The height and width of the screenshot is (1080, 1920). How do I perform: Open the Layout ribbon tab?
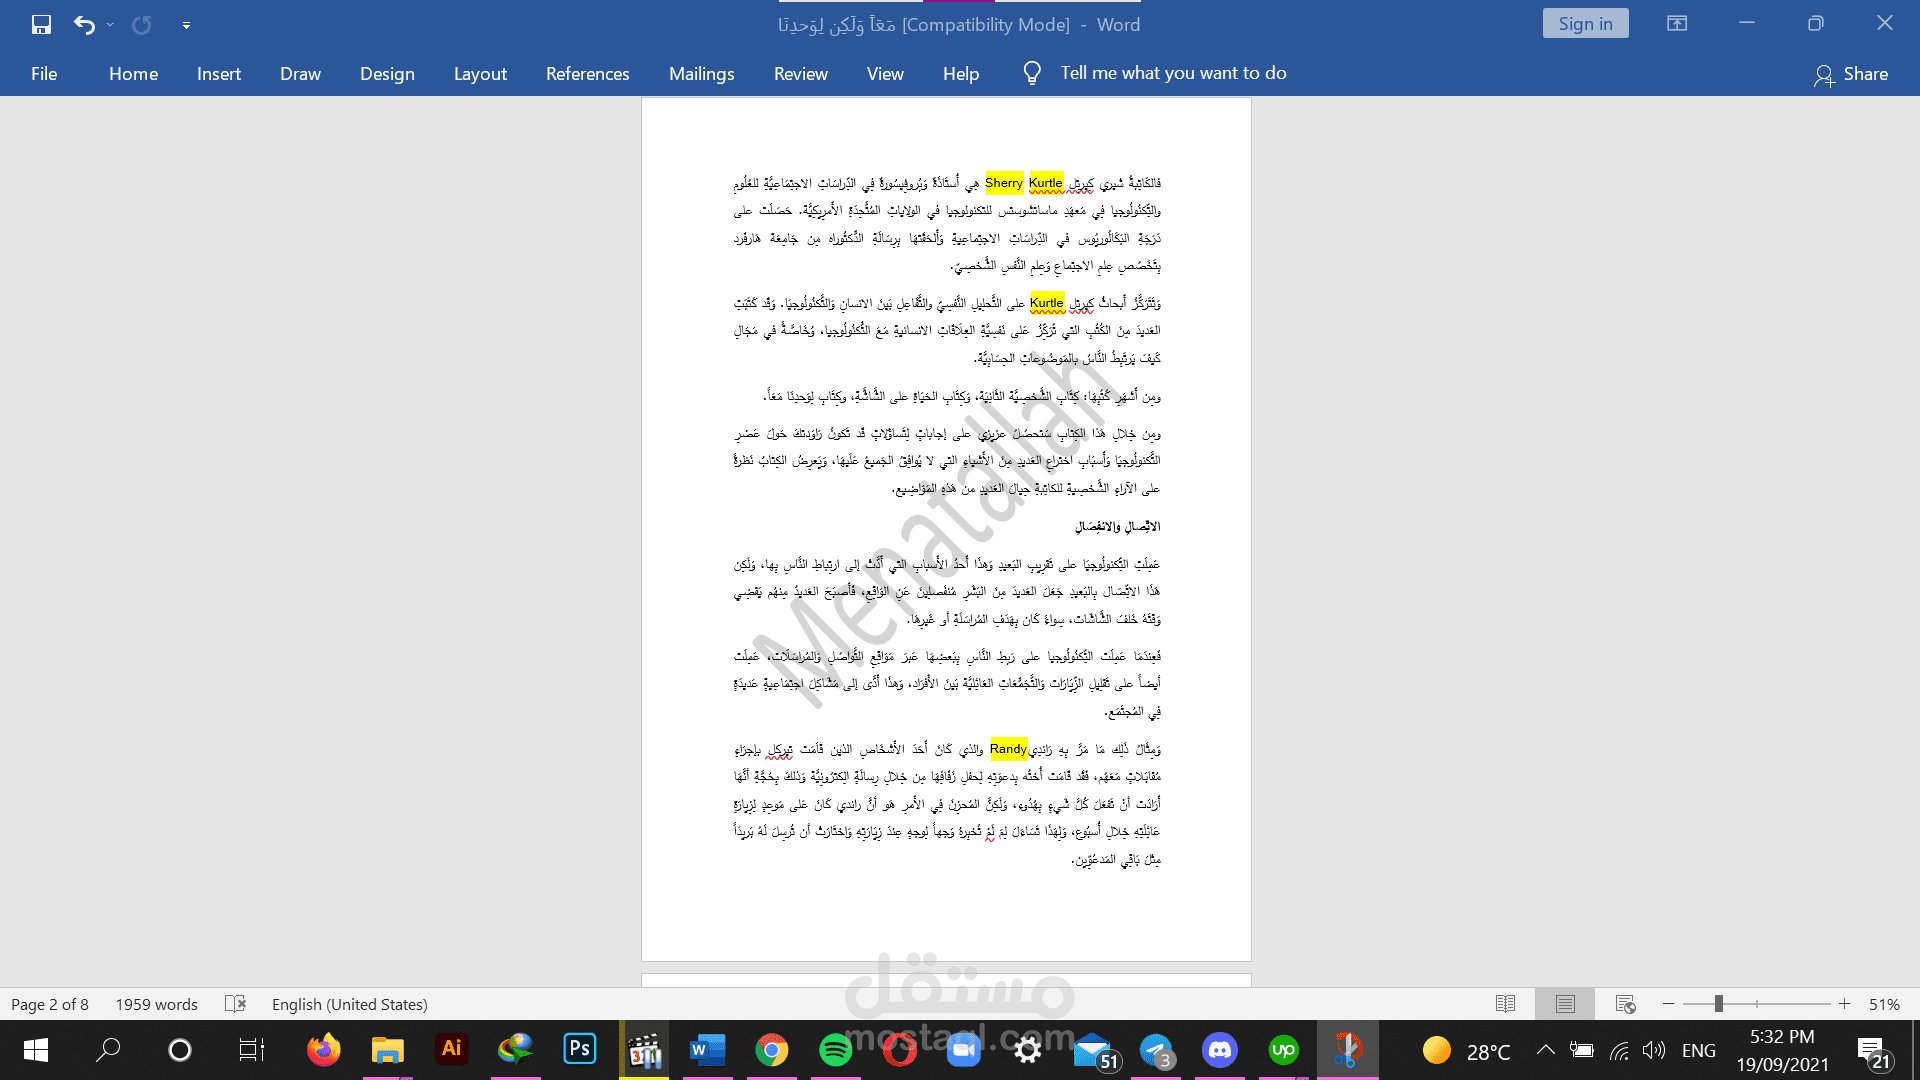click(x=480, y=73)
